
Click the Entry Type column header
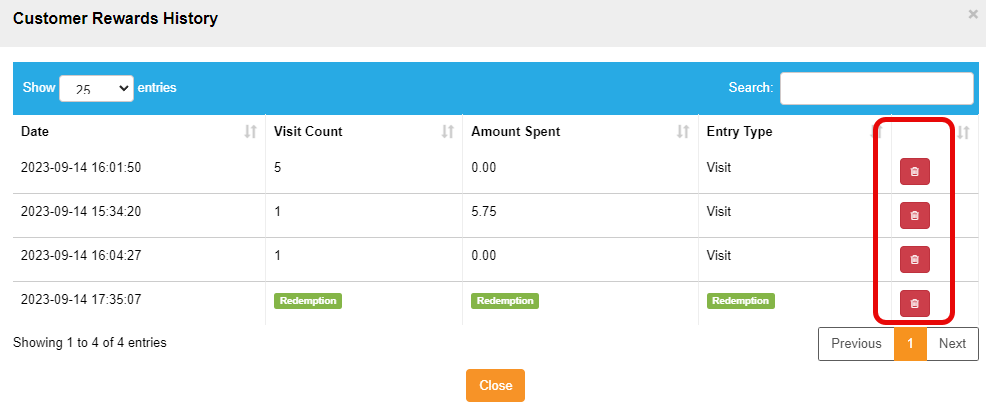coord(740,132)
